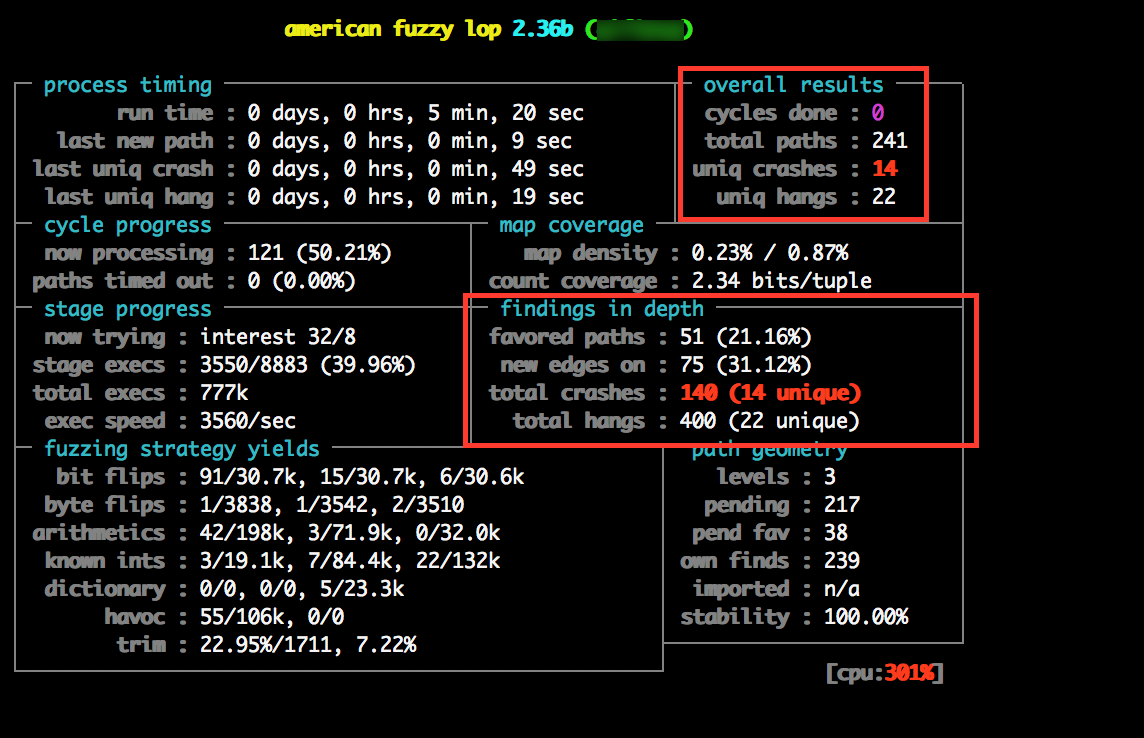
Task: Click the 'havoc' value 55/106k, 0/0
Action: coord(272,618)
